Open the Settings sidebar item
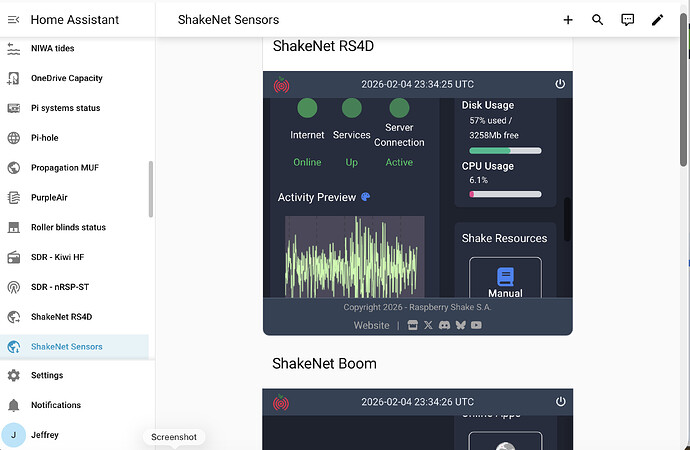Viewport: 690px width, 450px height. (46, 375)
